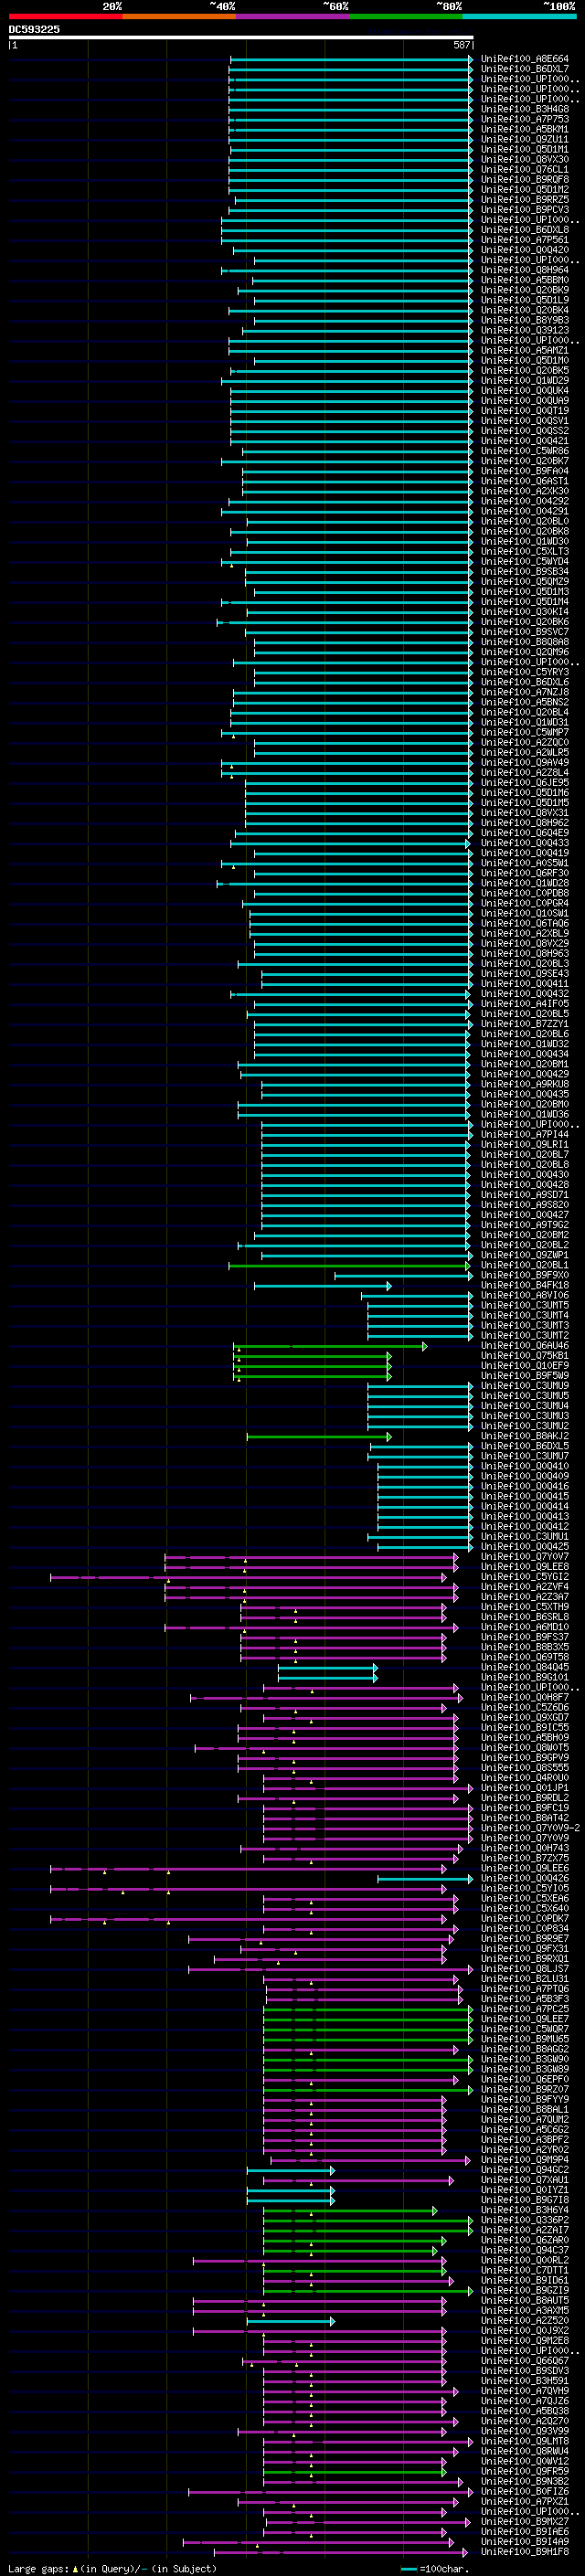Click the UniRef100_Q0Q420 entry
Screen dimensions: 585x2576
pyautogui.click(x=524, y=250)
